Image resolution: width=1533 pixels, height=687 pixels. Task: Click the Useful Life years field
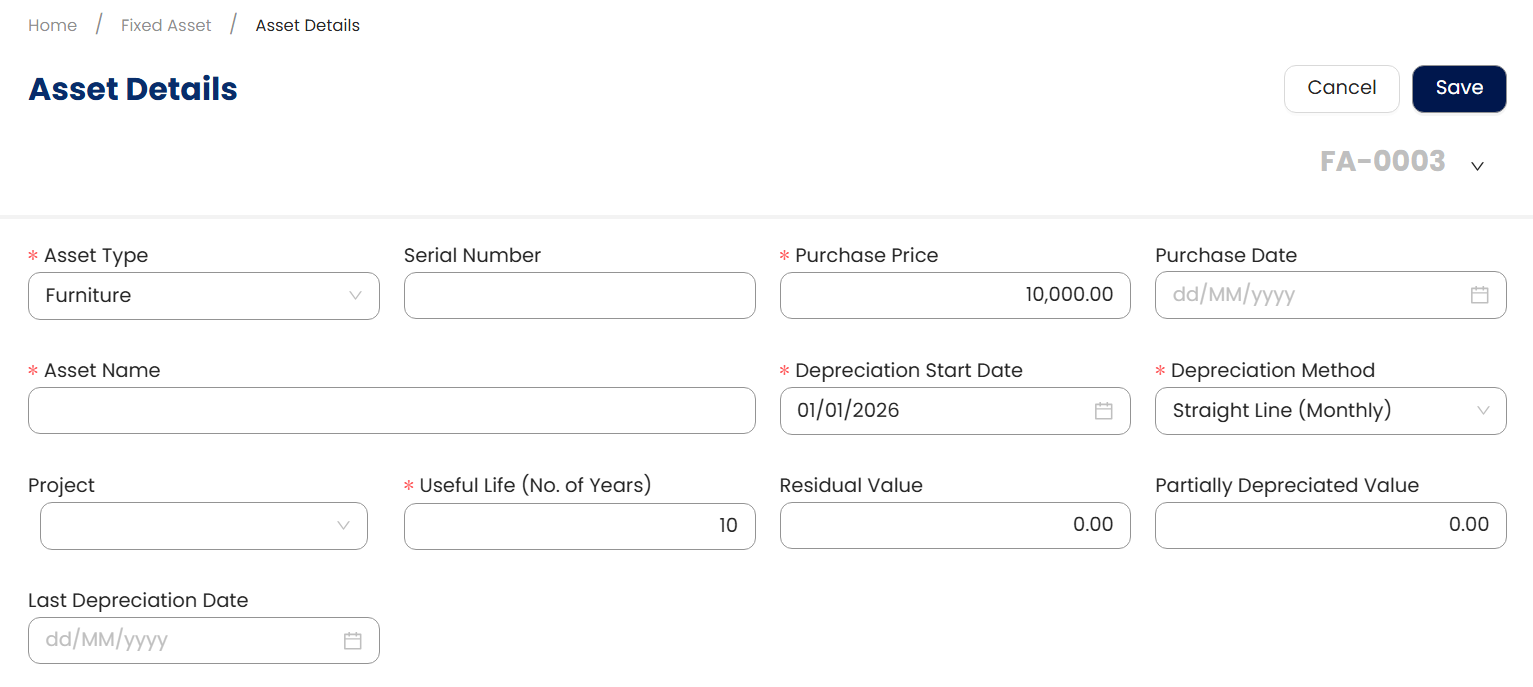[579, 526]
